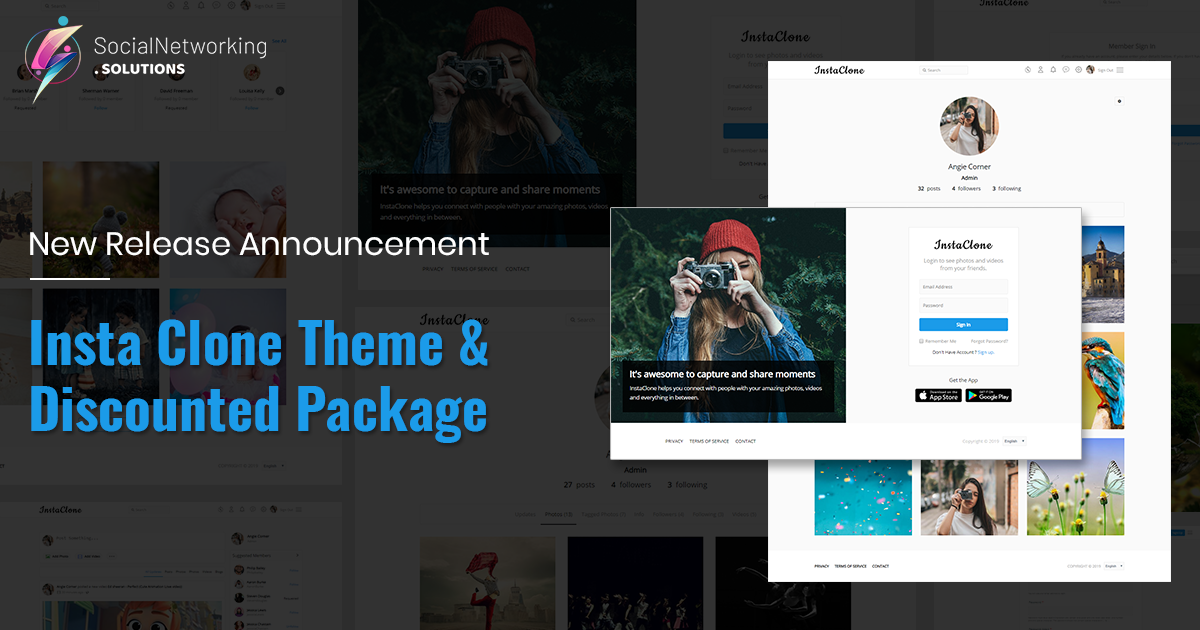The image size is (1200, 630).
Task: Follow the Sign up link
Action: (x=985, y=352)
